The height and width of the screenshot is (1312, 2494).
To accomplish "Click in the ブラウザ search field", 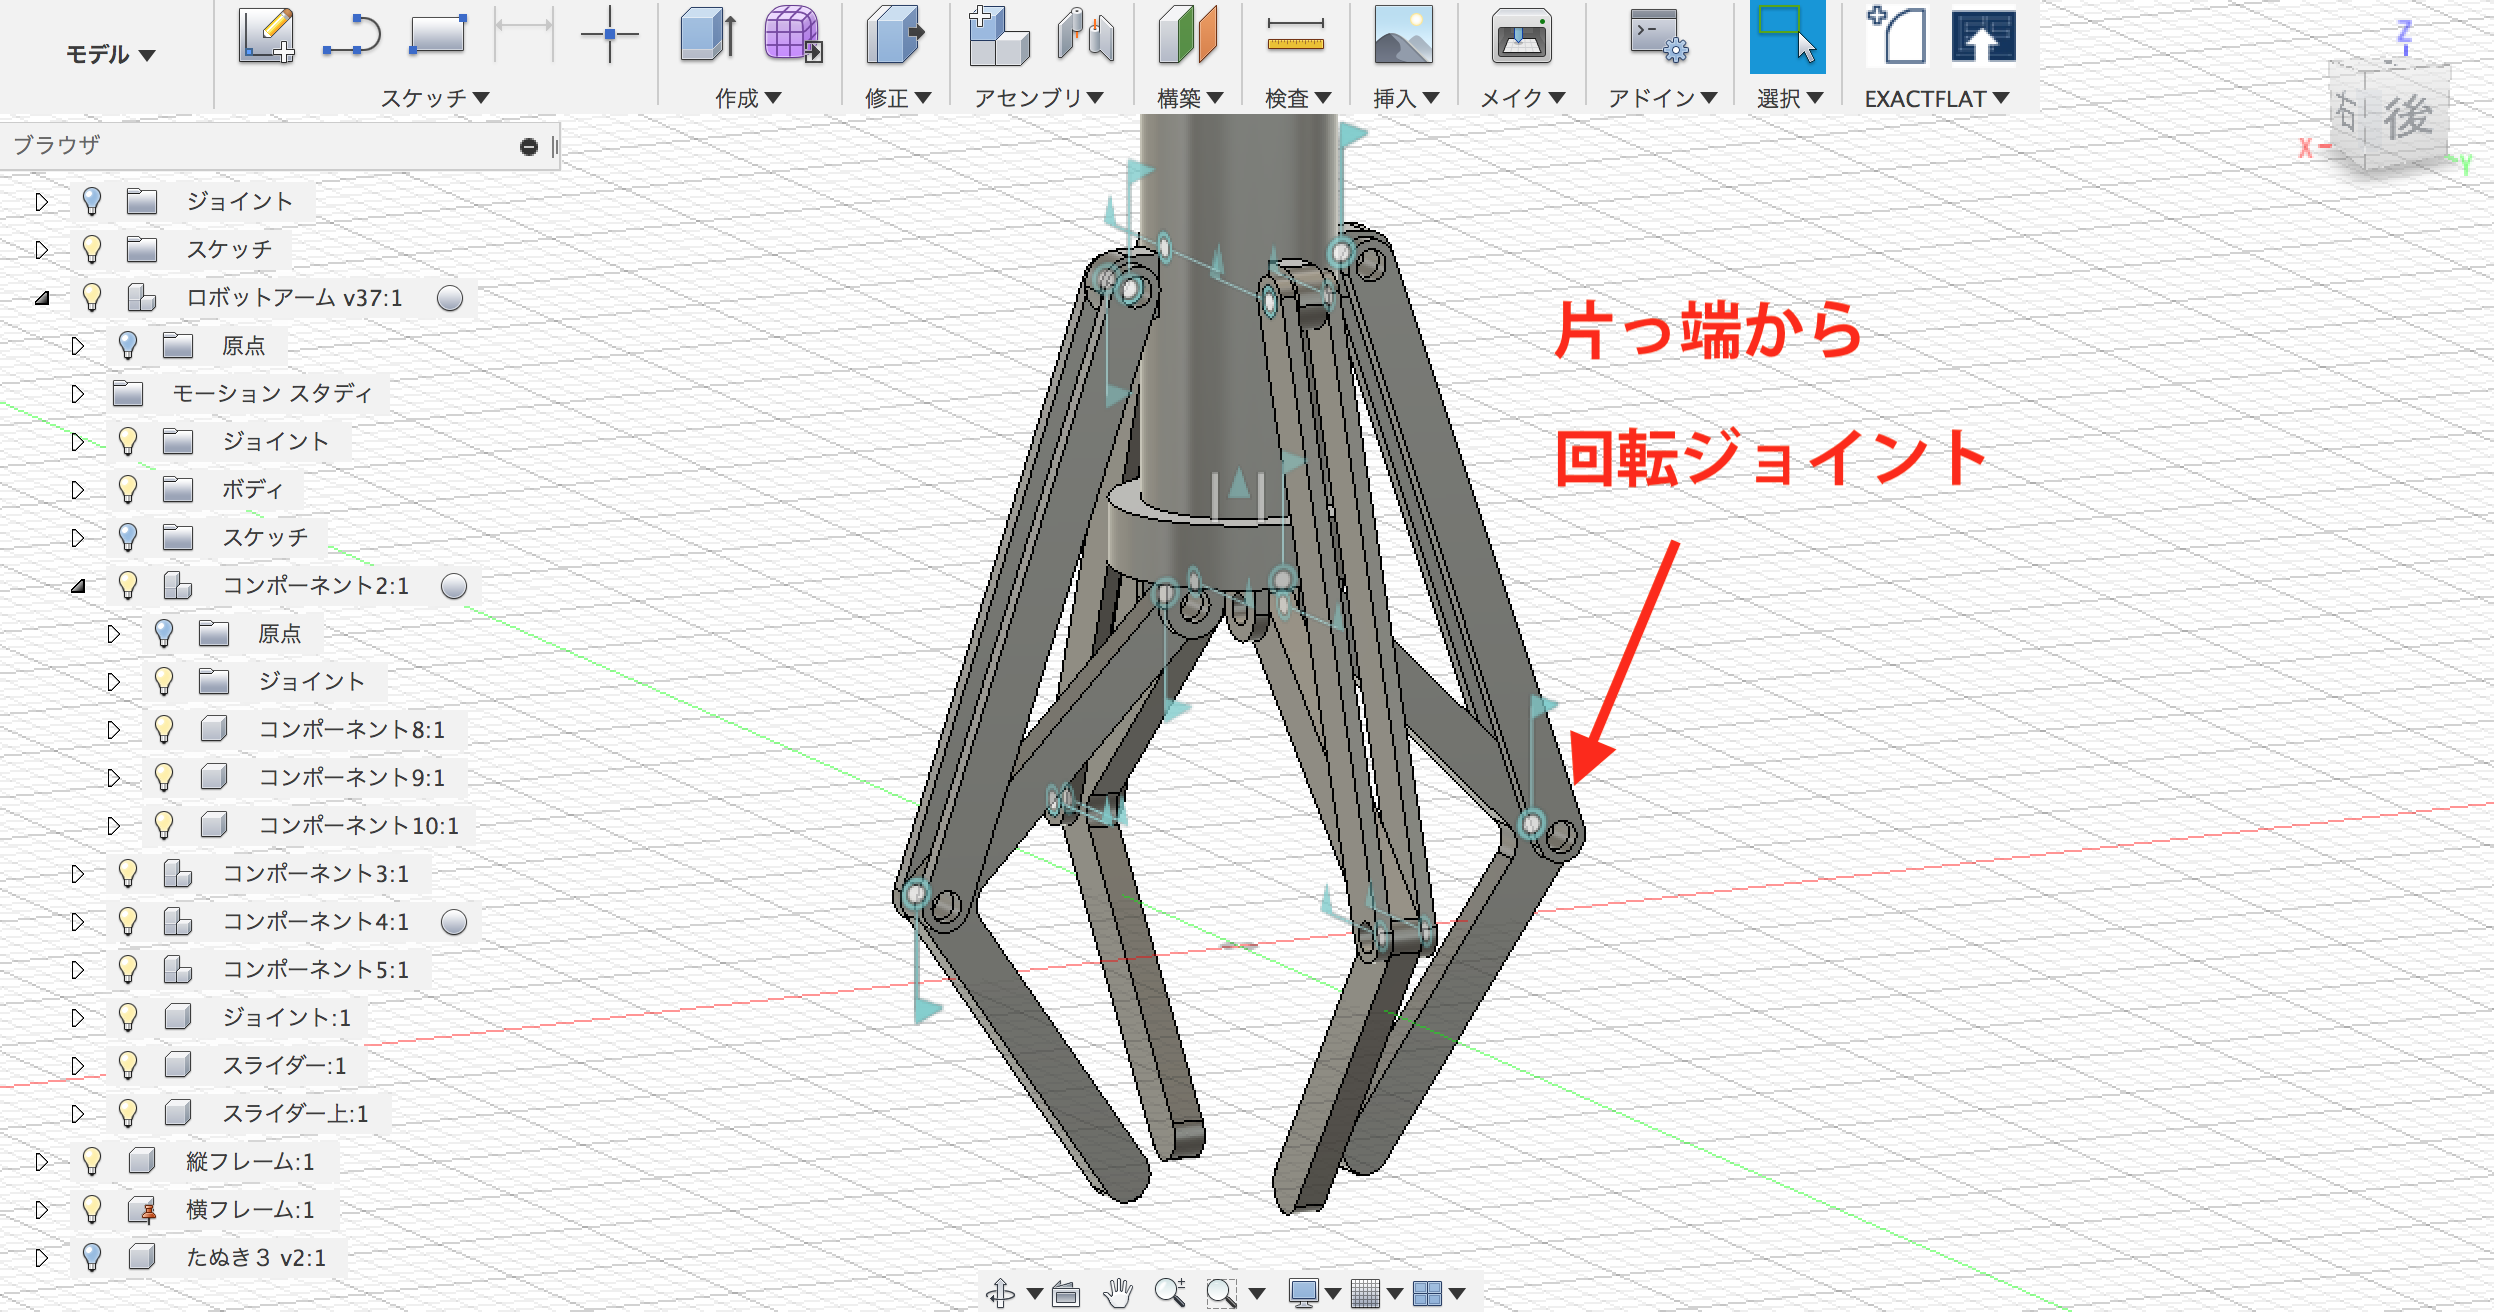I will pos(300,145).
